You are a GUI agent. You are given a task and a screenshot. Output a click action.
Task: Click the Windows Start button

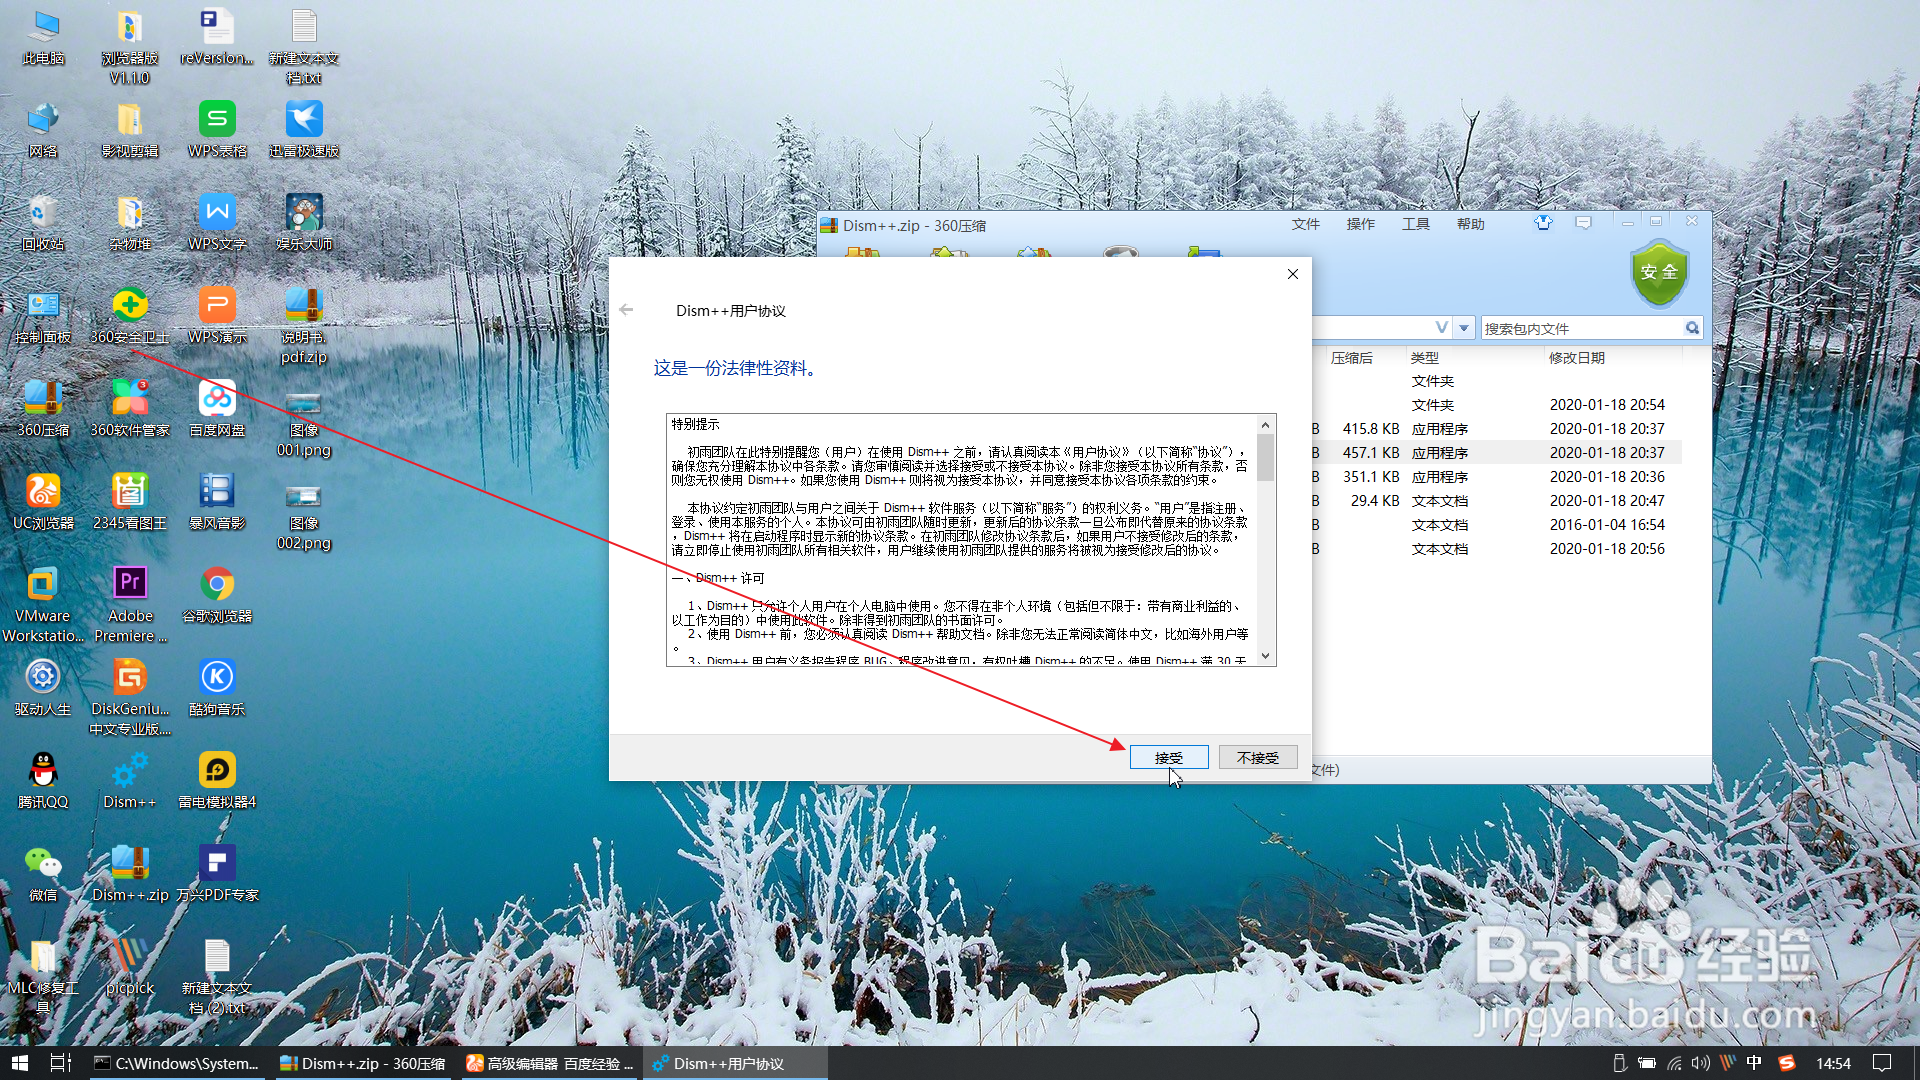coord(19,1063)
